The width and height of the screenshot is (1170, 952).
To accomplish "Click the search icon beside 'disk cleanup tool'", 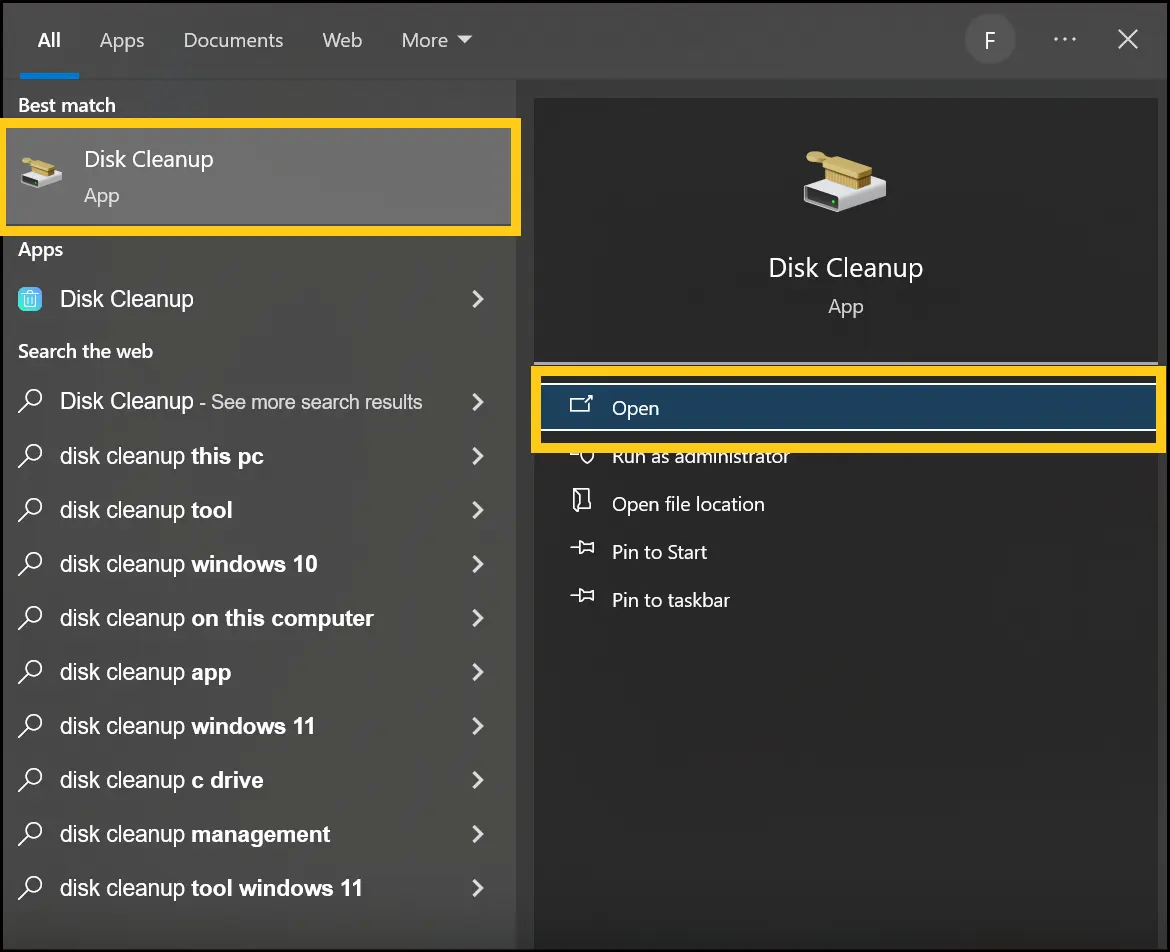I will [x=30, y=509].
